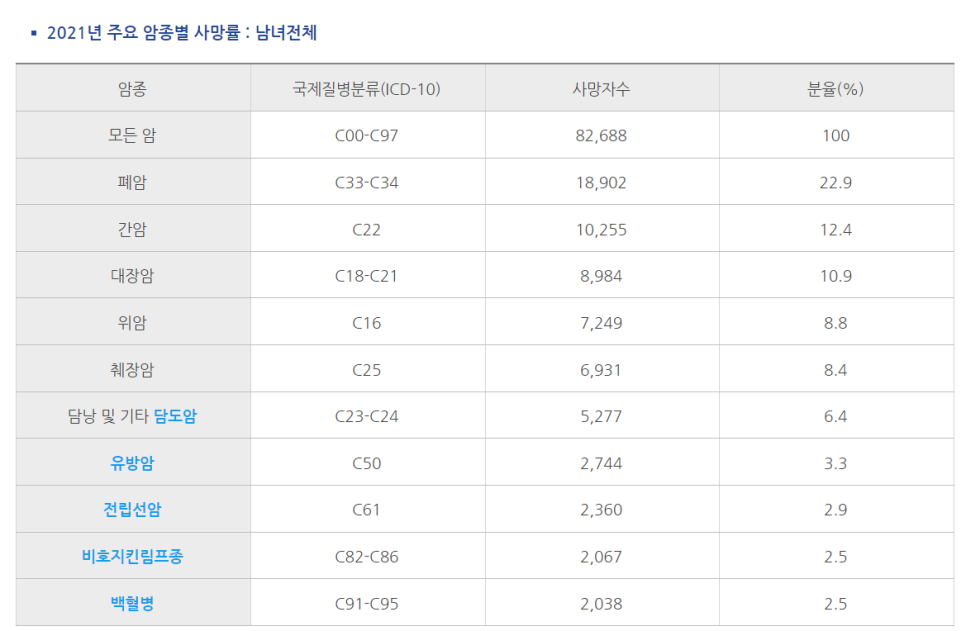This screenshot has height=631, width=966.
Task: Click the 2,038 death count
Action: click(x=601, y=604)
